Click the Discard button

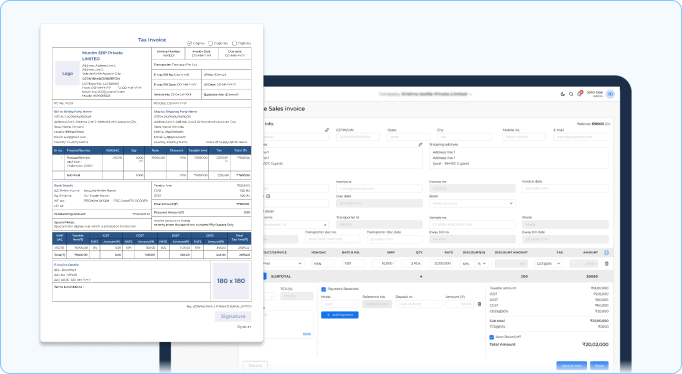pos(255,366)
